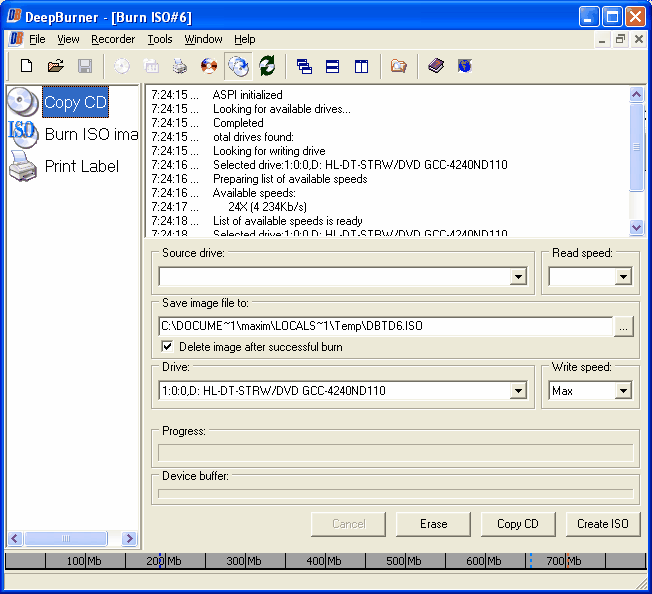Expand the Write speed dropdown
Screen dimensions: 652x594
[x=623, y=391]
